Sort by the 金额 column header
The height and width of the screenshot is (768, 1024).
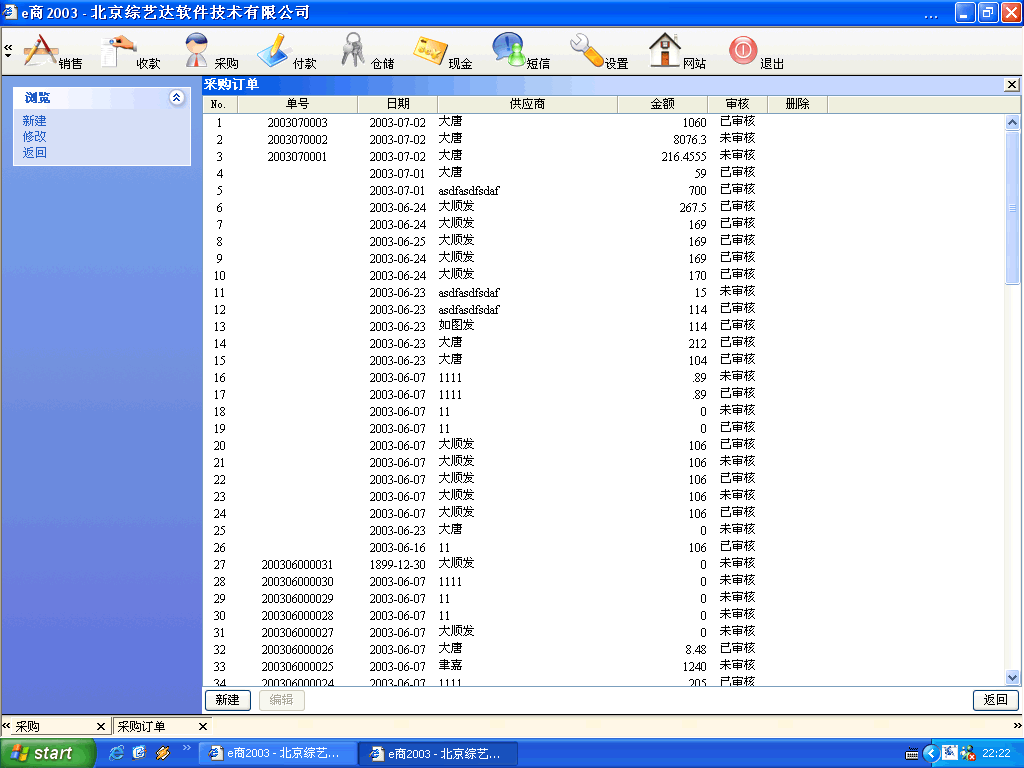click(662, 104)
